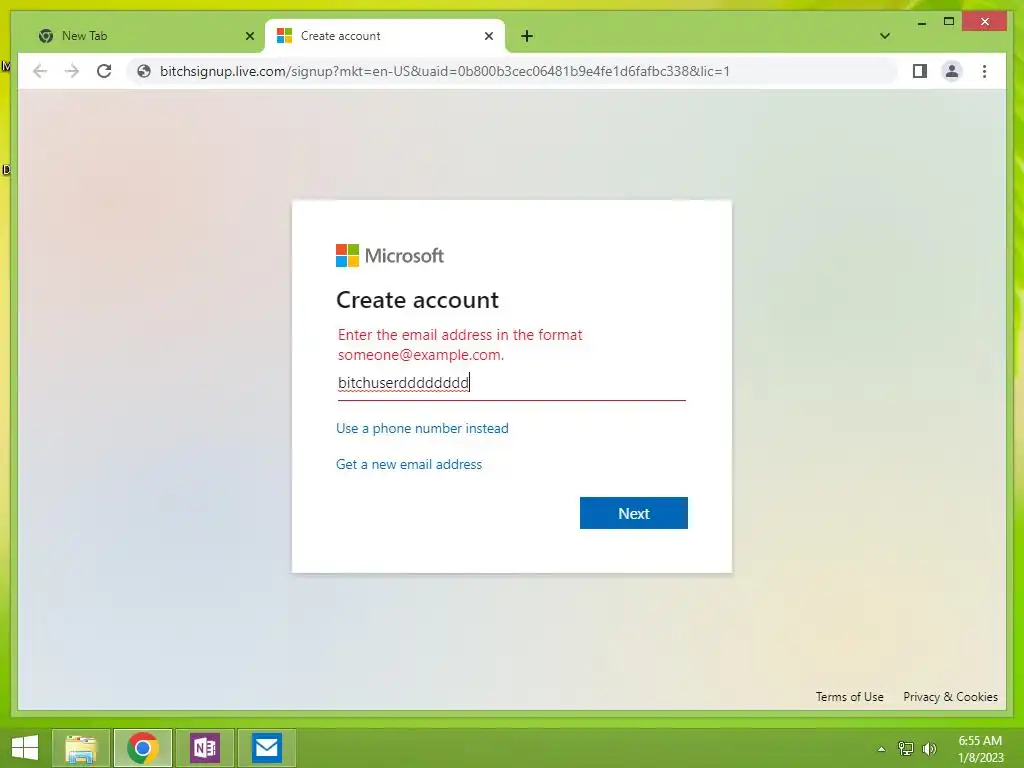Screen dimensions: 1024x768
Task: Close the Create account tab
Action: [488, 36]
